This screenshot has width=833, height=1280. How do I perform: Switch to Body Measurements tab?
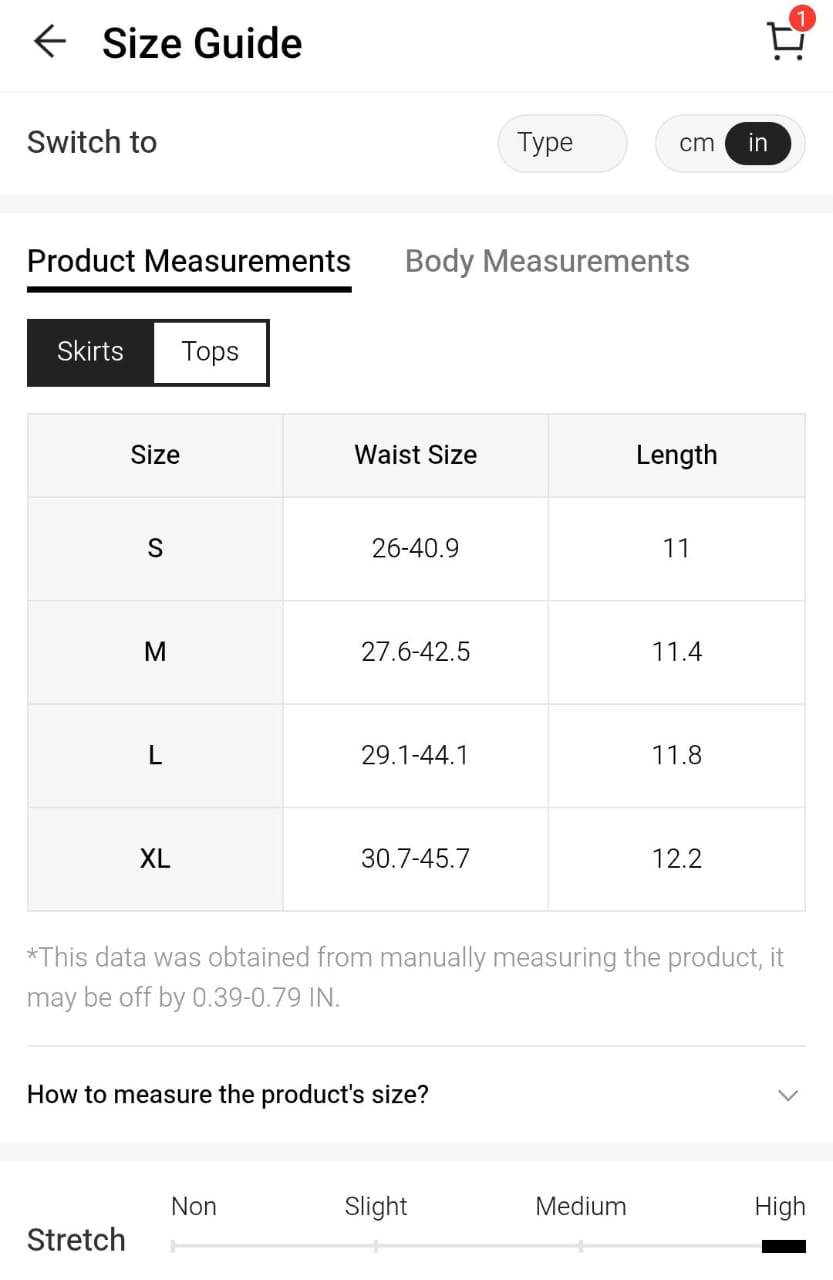(x=547, y=262)
